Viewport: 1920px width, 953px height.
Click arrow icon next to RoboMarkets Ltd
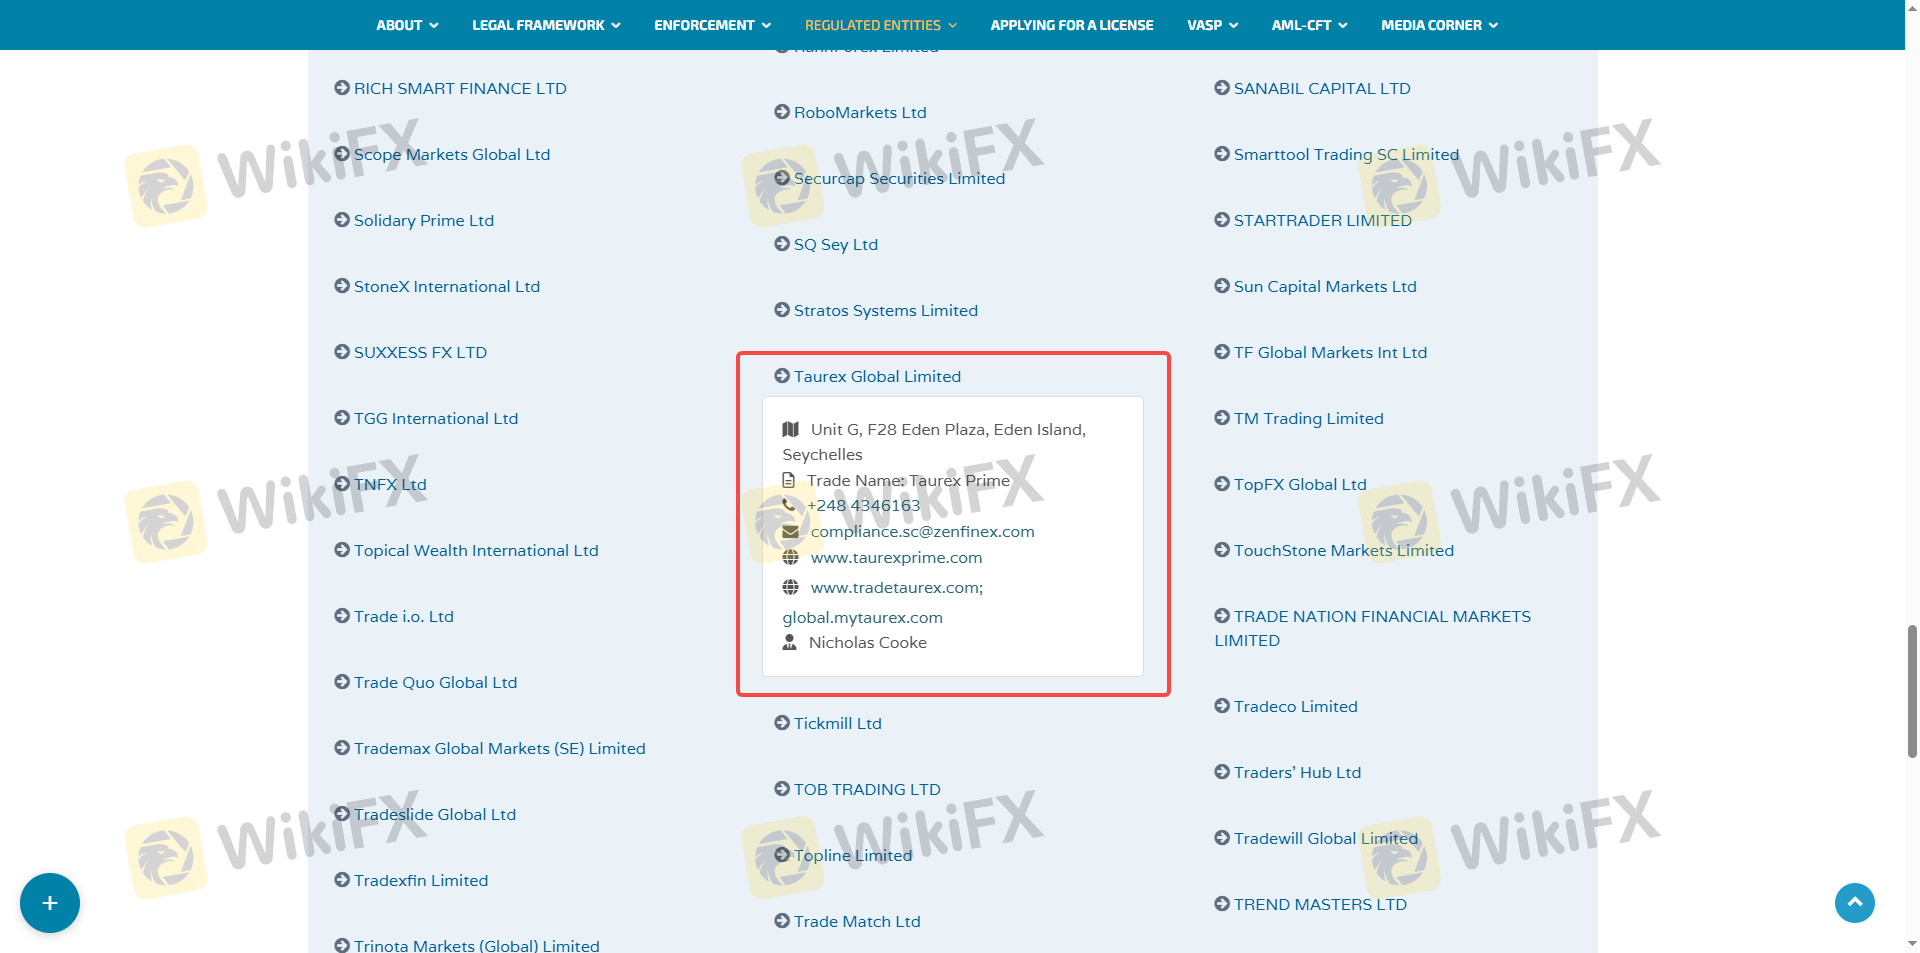(x=782, y=112)
